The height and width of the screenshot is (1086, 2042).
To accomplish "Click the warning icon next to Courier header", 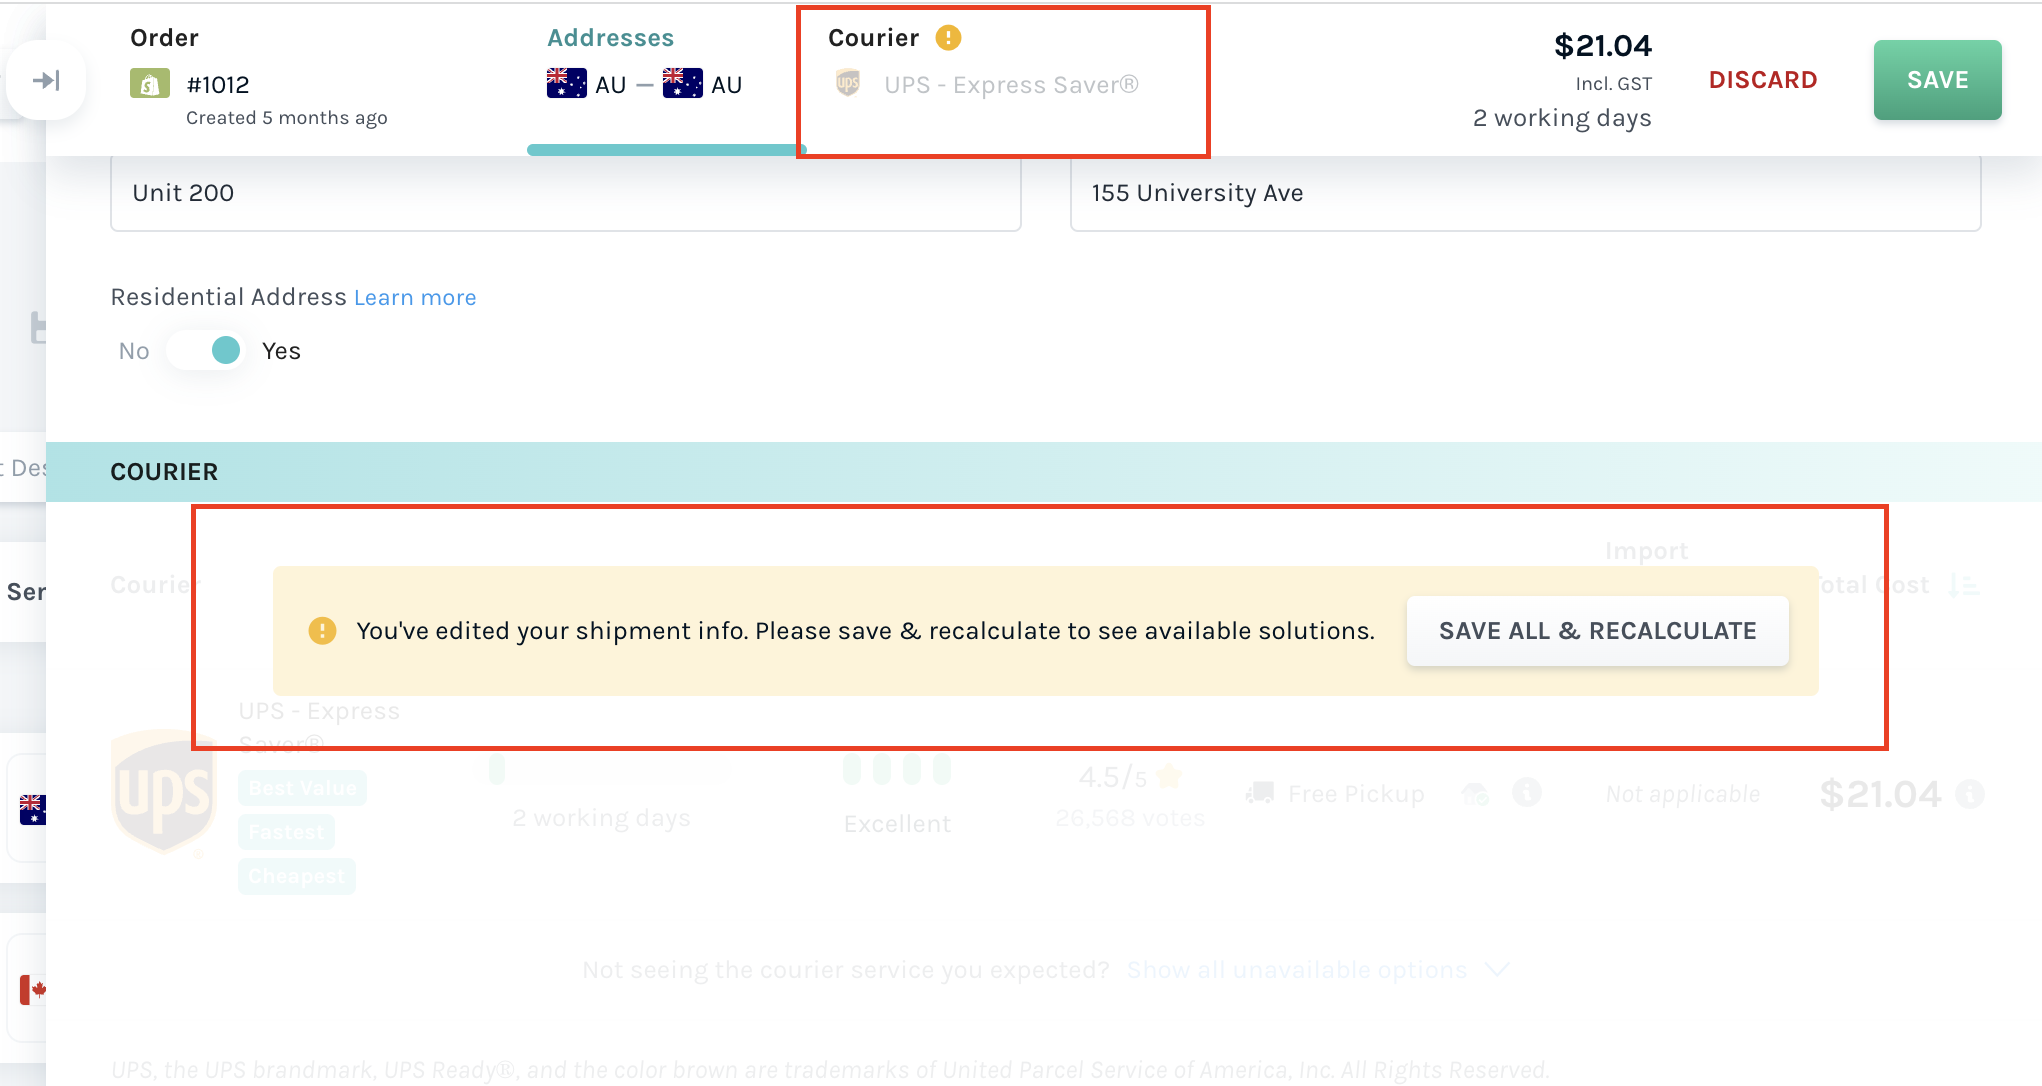I will (x=948, y=37).
